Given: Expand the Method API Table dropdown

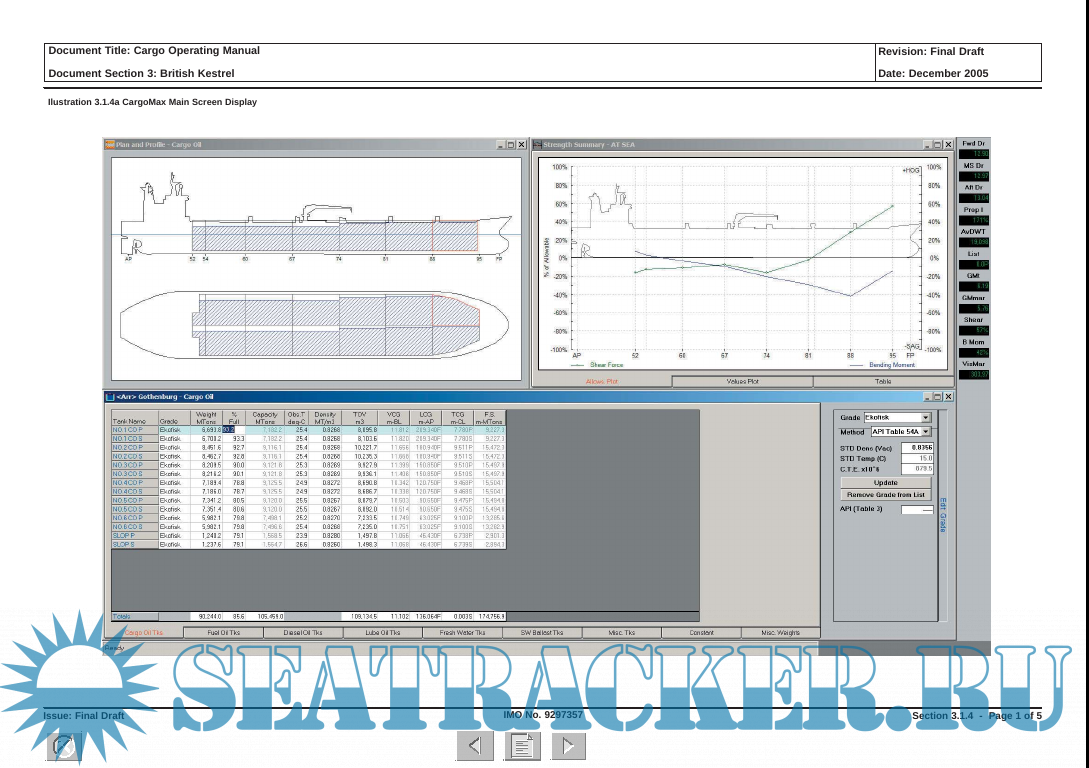Looking at the screenshot, I should point(925,432).
